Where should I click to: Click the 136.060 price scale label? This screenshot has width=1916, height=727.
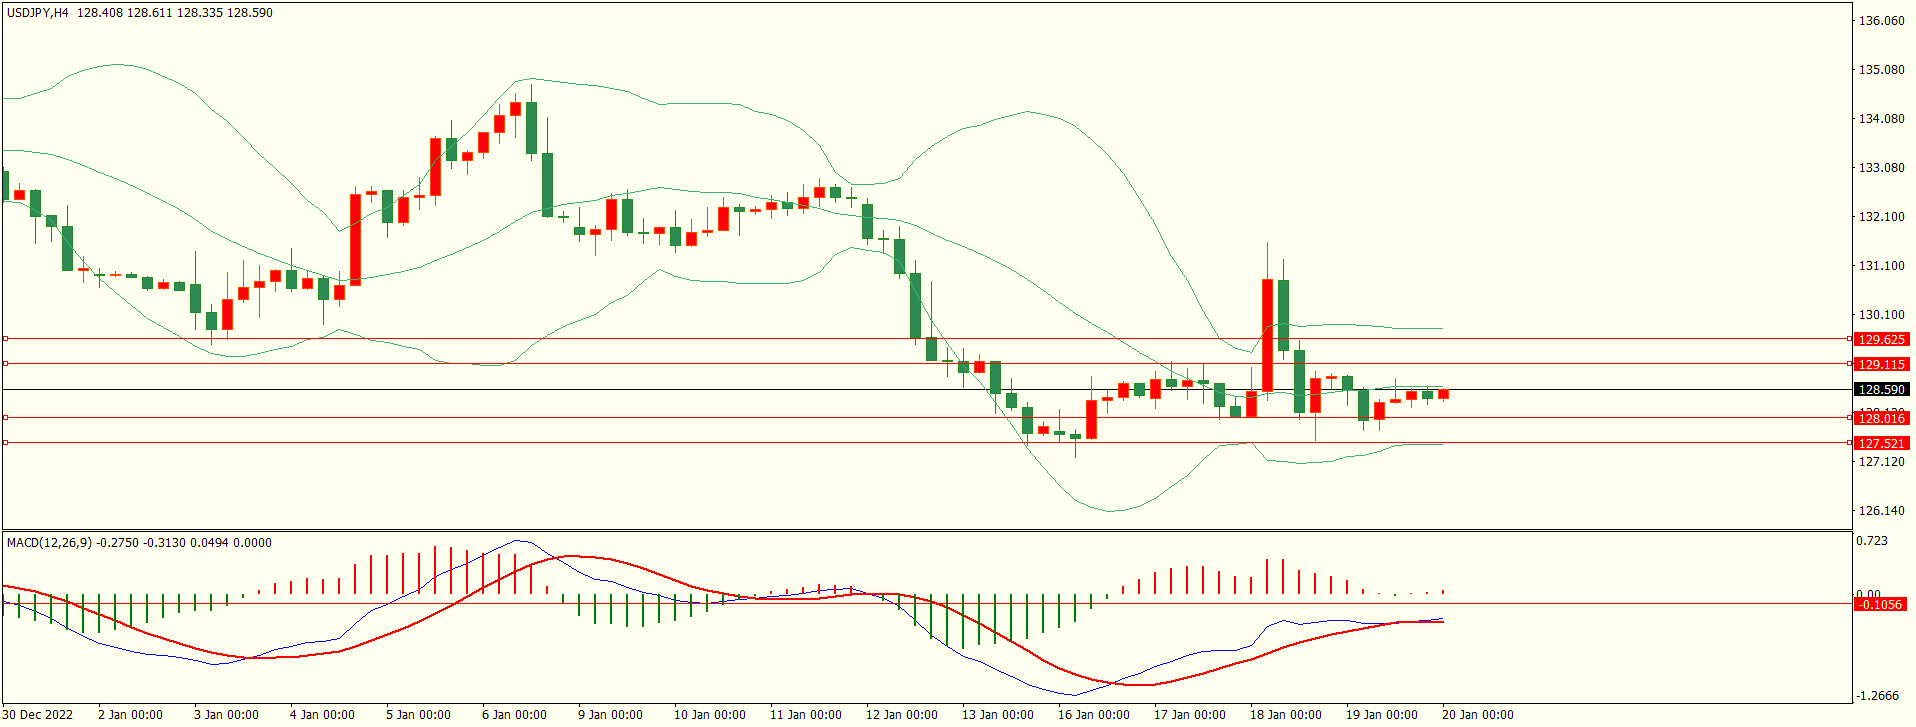point(1881,21)
